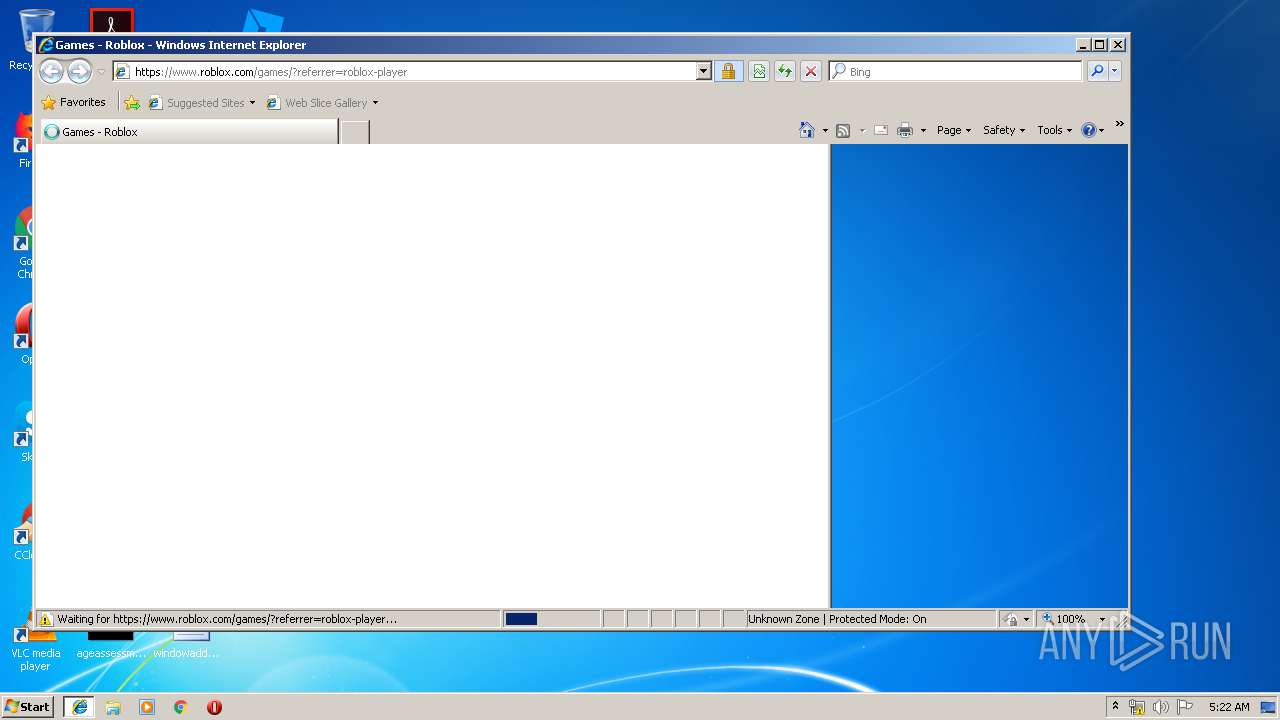Open the Page menu
The image size is (1280, 720).
point(954,130)
